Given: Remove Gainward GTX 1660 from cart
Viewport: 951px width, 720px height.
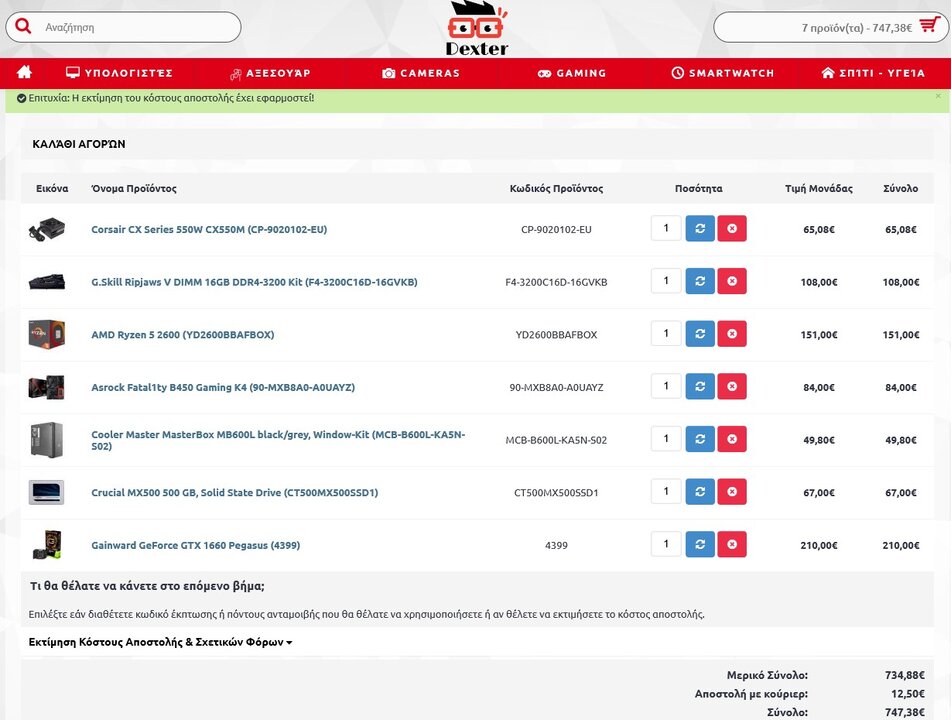Looking at the screenshot, I should 732,545.
